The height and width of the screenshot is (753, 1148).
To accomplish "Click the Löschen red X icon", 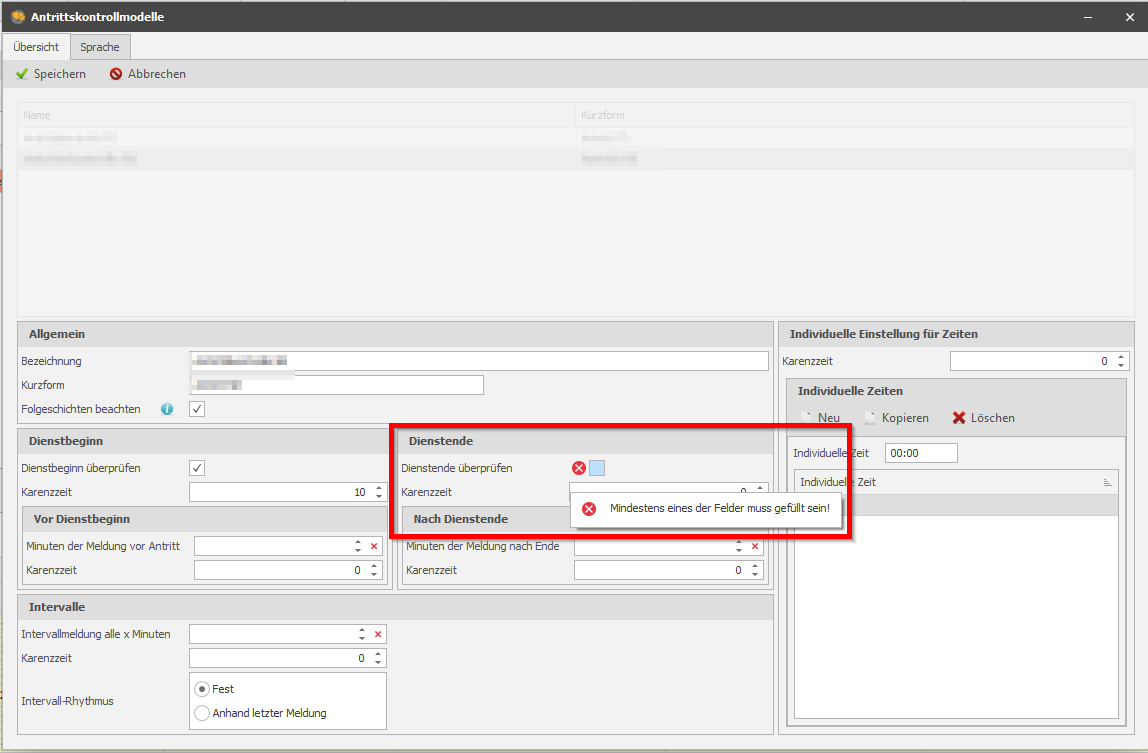I will (x=958, y=418).
